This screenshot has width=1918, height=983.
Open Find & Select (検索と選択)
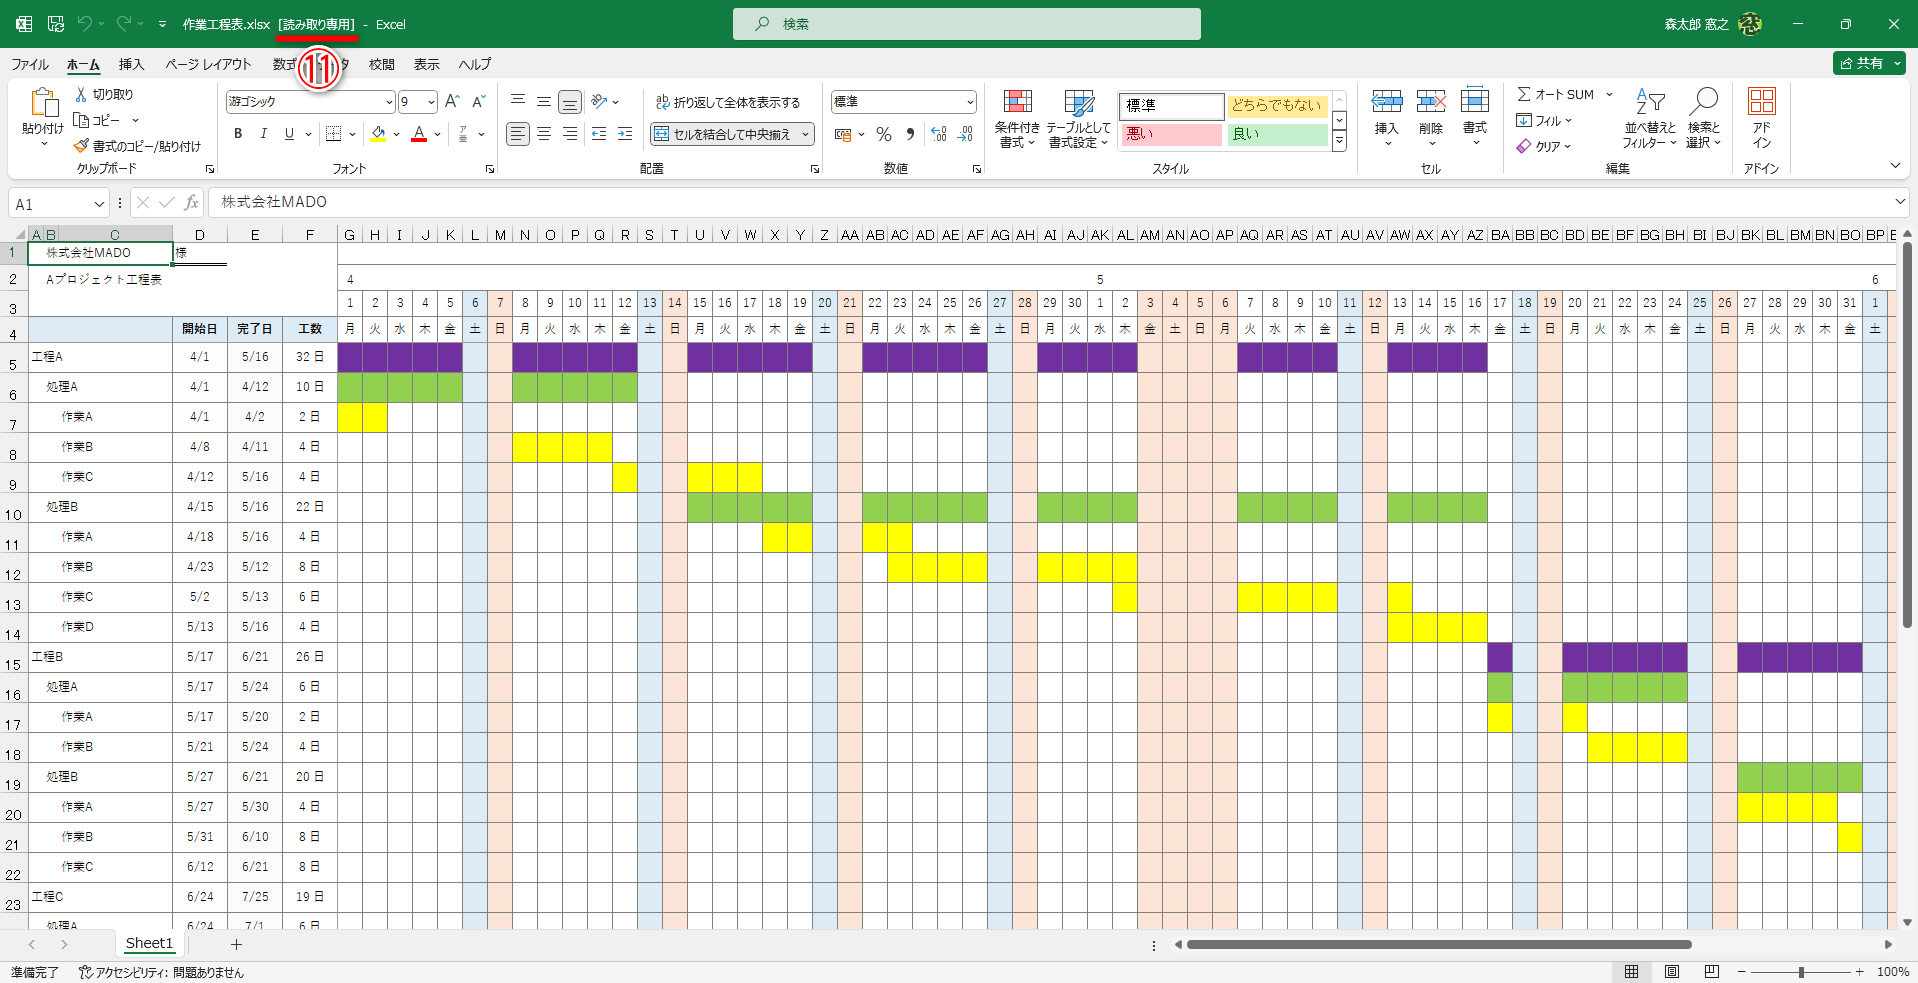[1703, 119]
